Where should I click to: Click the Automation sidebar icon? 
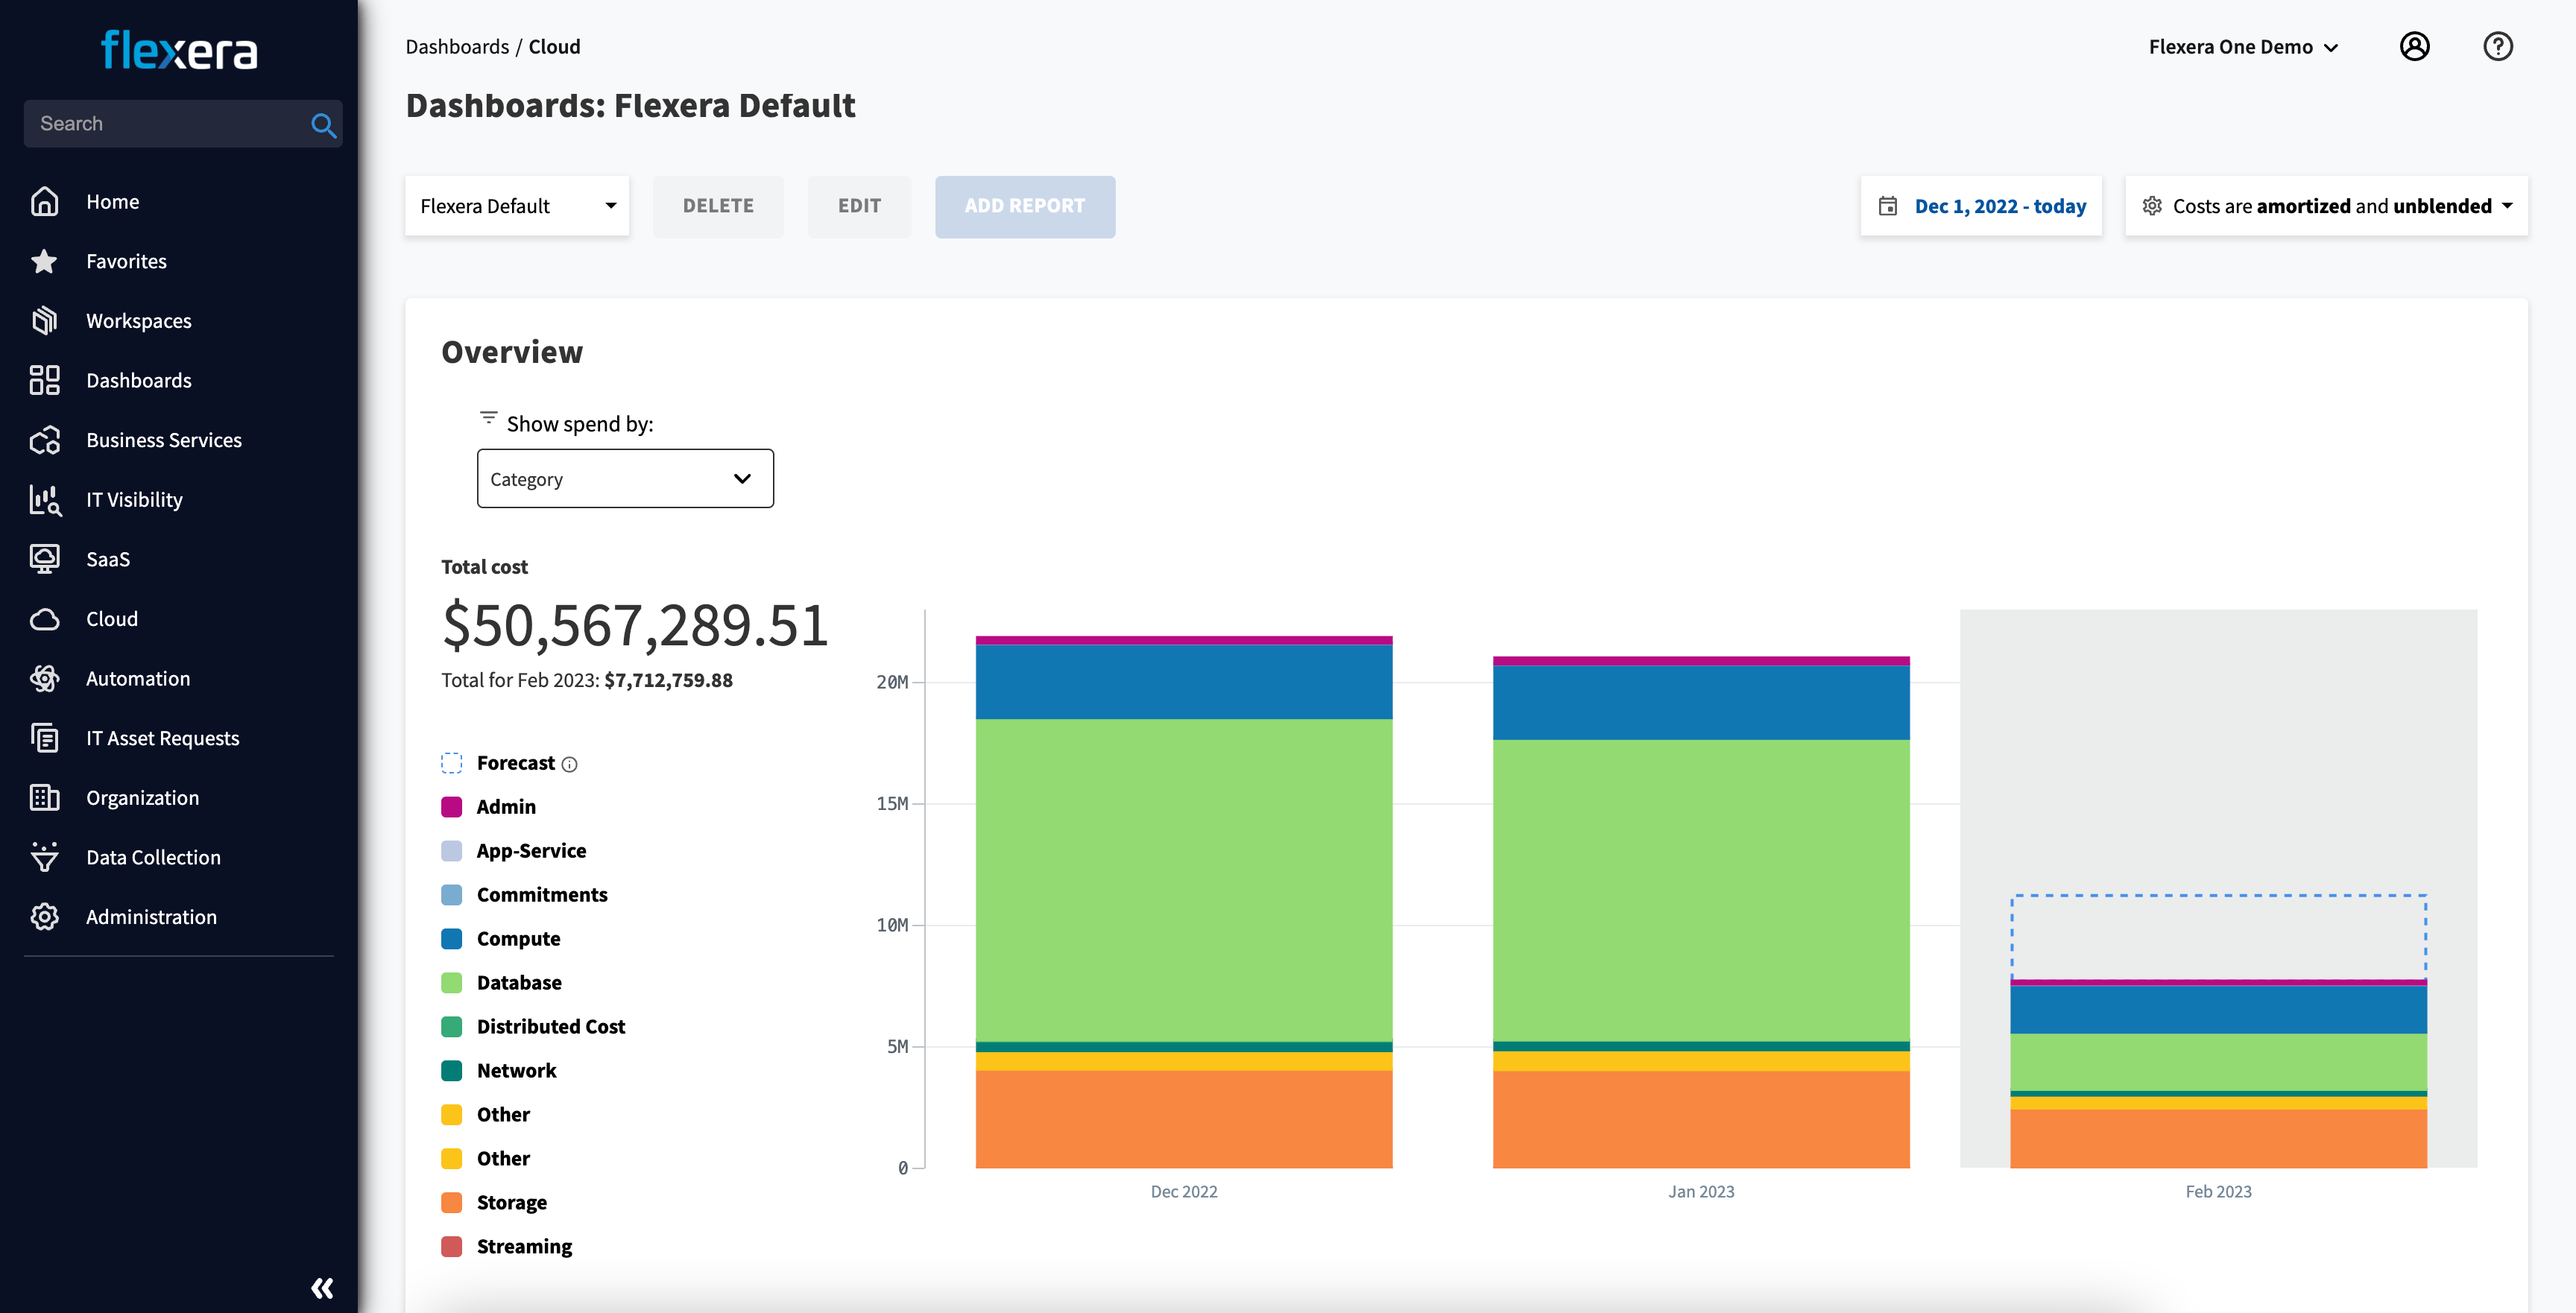[x=45, y=678]
